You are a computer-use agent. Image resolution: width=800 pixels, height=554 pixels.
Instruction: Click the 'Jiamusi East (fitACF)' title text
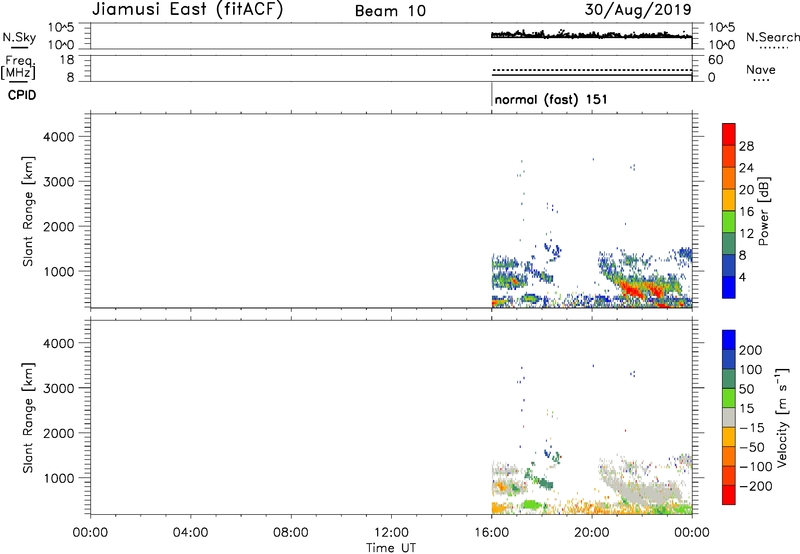click(187, 9)
